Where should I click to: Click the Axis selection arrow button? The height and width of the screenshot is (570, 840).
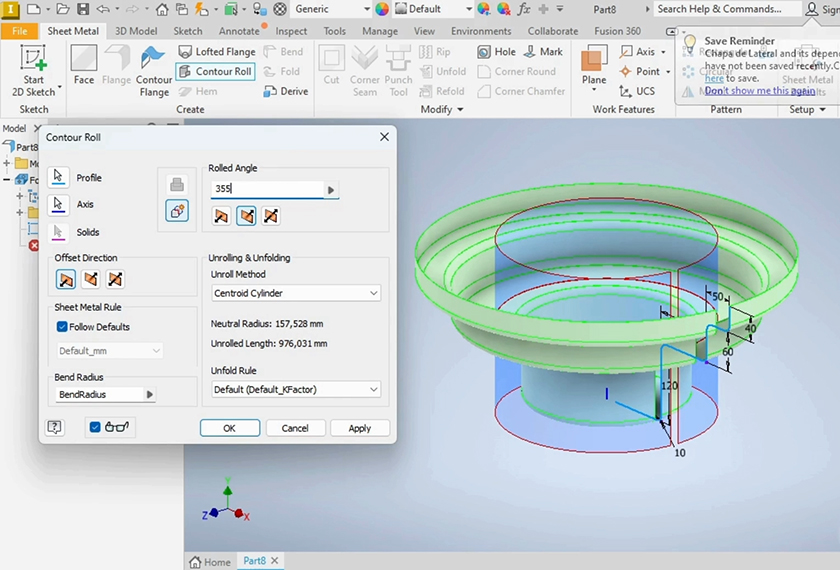point(59,204)
